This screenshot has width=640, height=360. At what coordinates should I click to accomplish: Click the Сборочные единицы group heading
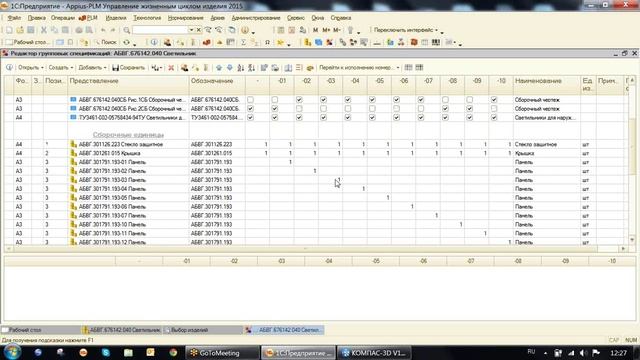[128, 135]
